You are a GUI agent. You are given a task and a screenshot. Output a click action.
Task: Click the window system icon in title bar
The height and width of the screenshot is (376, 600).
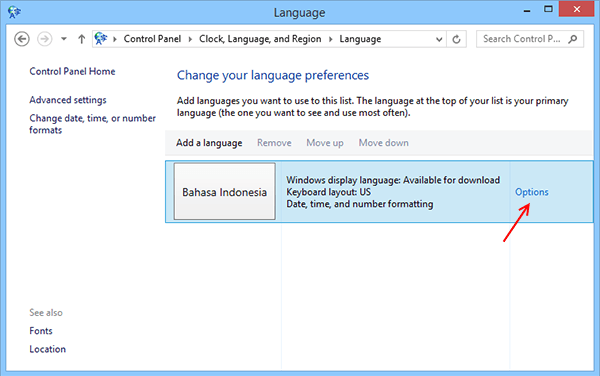15,12
